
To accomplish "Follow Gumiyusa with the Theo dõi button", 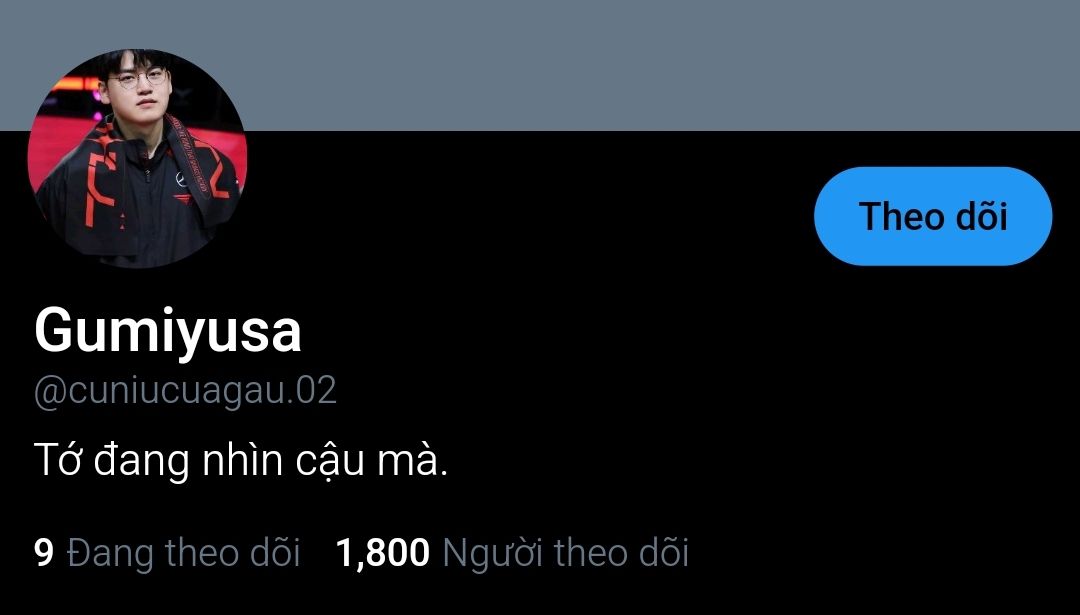I will pyautogui.click(x=933, y=216).
